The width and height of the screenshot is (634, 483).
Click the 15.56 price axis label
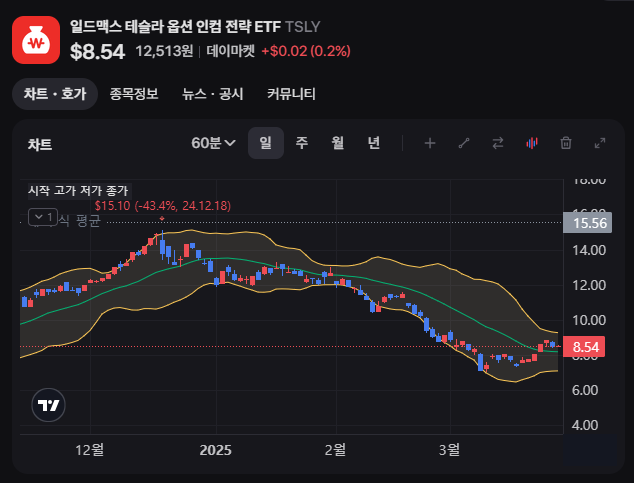click(588, 223)
